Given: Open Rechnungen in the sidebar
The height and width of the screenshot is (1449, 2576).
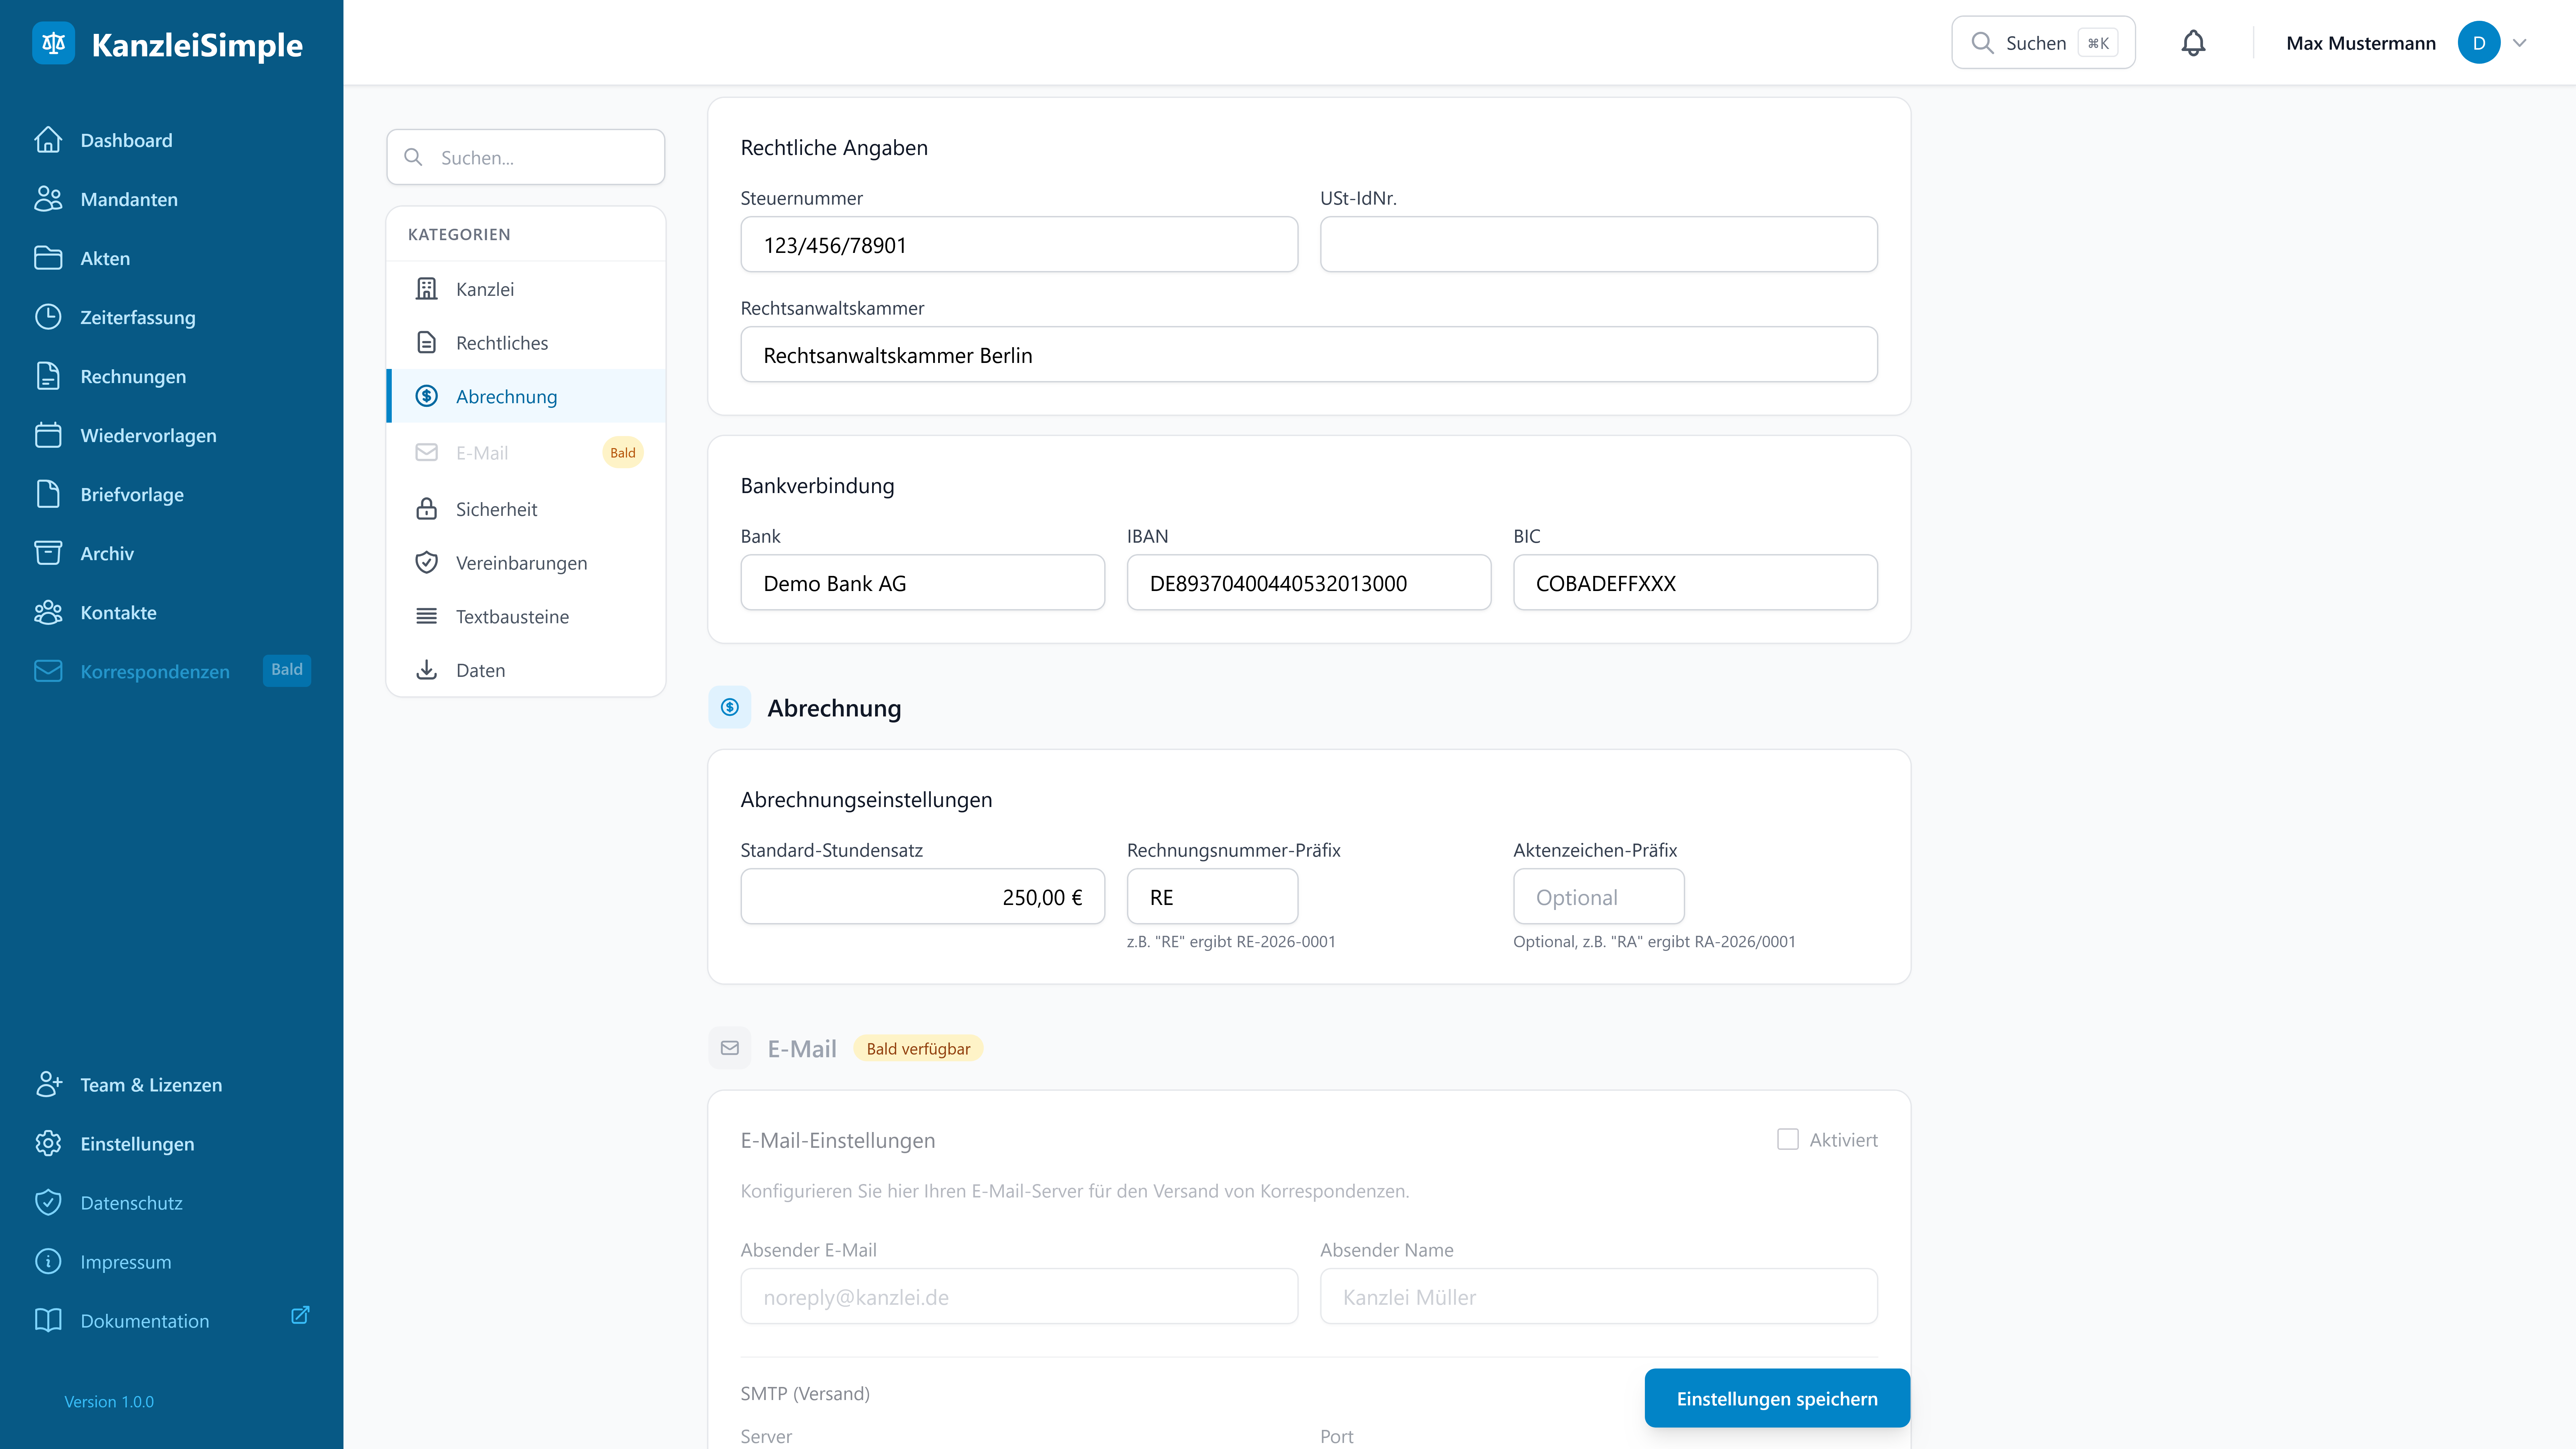Looking at the screenshot, I should (x=133, y=376).
